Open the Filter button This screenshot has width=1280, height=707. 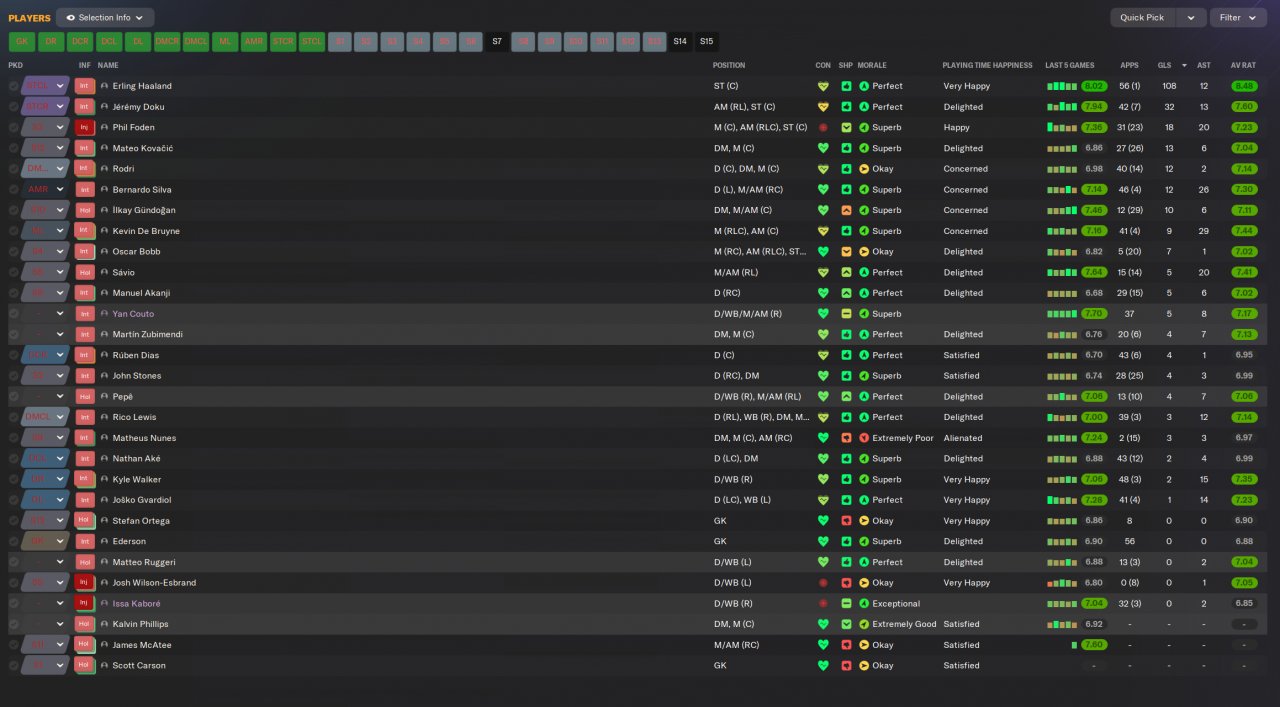(1238, 17)
